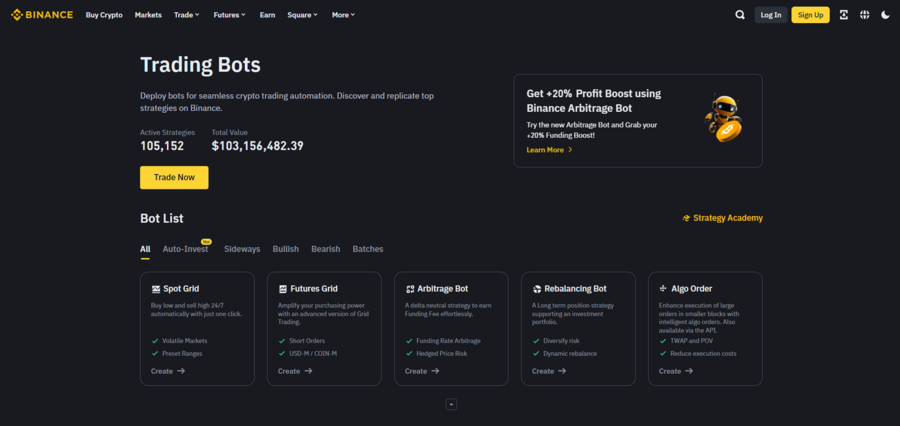The height and width of the screenshot is (426, 900).
Task: Click the Algo Order card icon
Action: 664,289
